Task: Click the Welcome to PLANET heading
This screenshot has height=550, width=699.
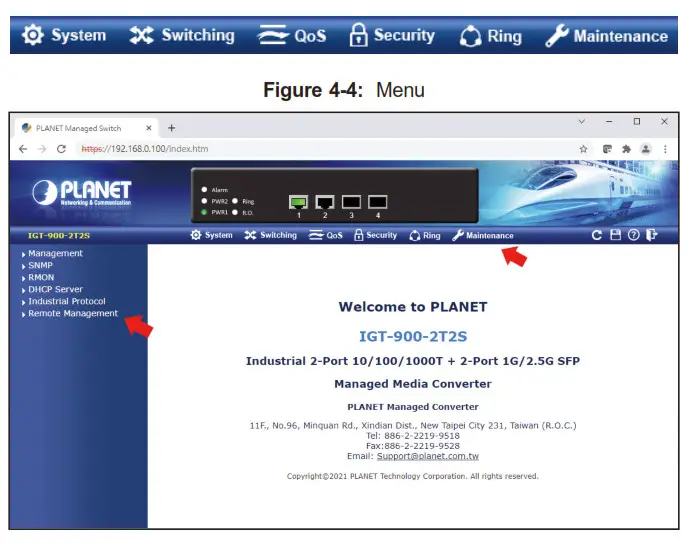Action: [413, 307]
